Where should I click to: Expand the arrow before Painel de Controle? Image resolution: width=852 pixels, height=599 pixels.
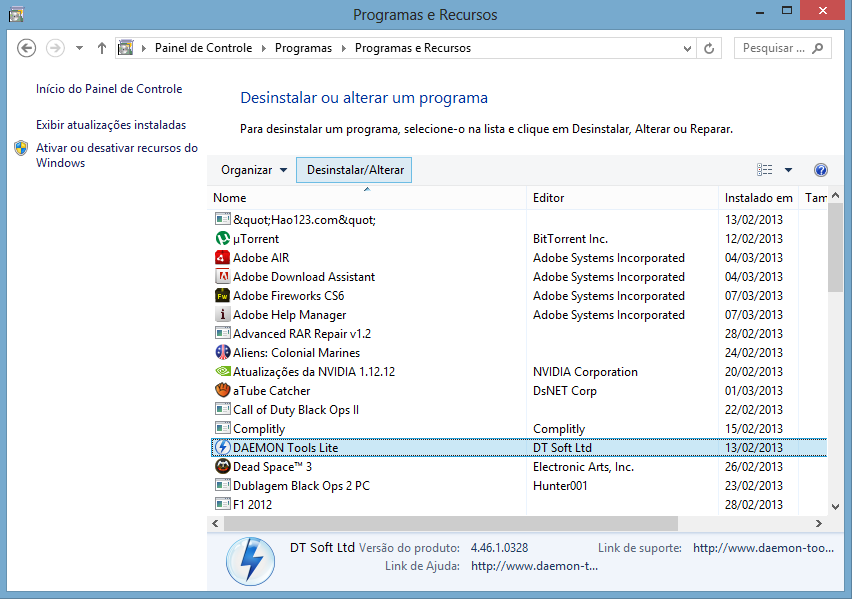point(144,48)
